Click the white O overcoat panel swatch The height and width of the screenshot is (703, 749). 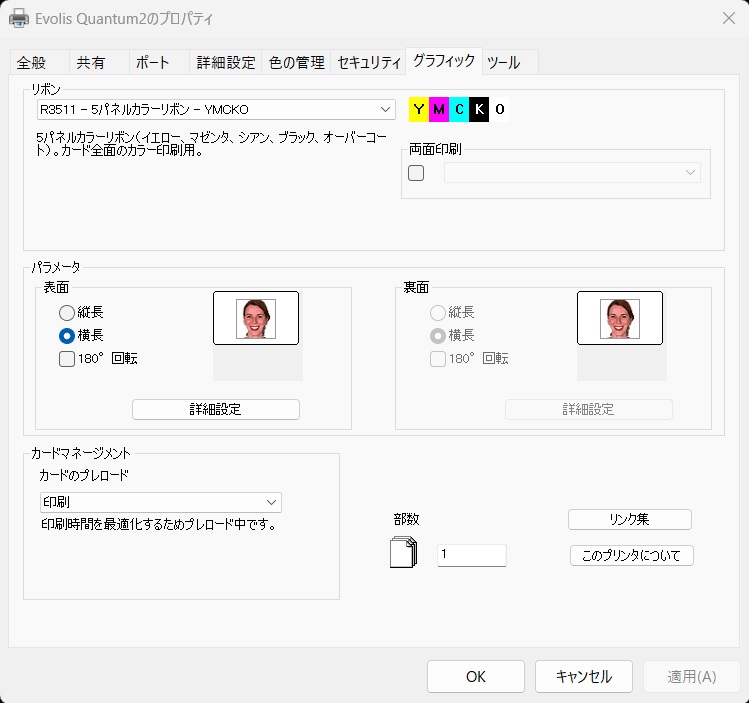point(499,109)
